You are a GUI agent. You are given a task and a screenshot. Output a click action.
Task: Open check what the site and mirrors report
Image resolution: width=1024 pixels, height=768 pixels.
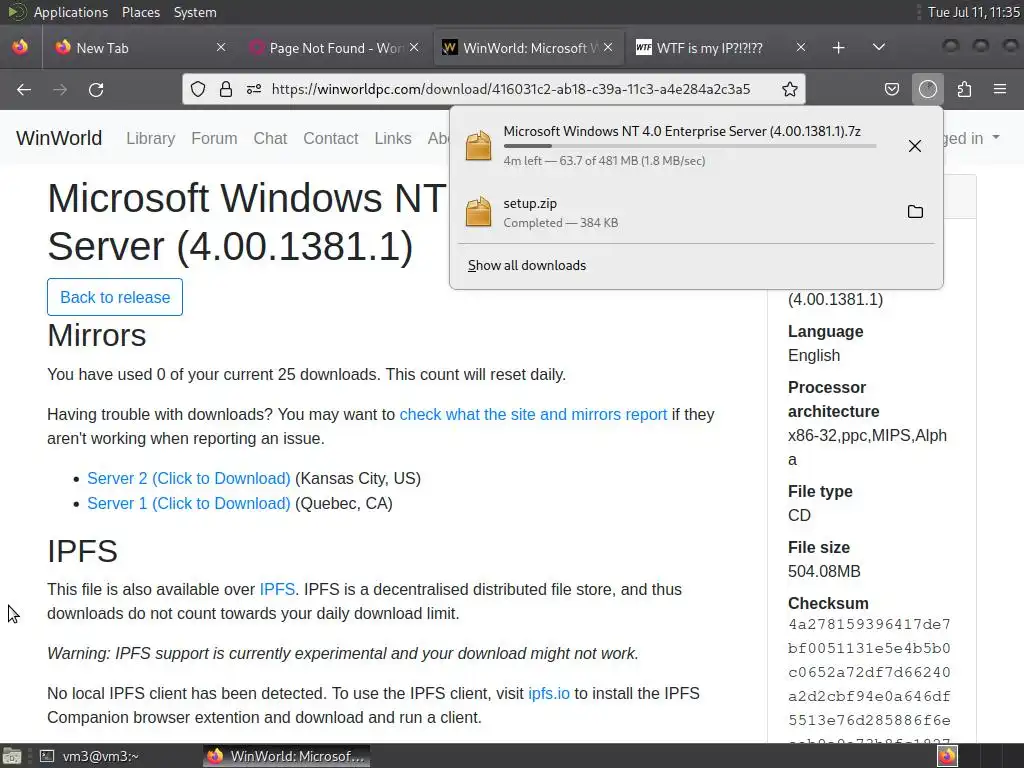(533, 415)
